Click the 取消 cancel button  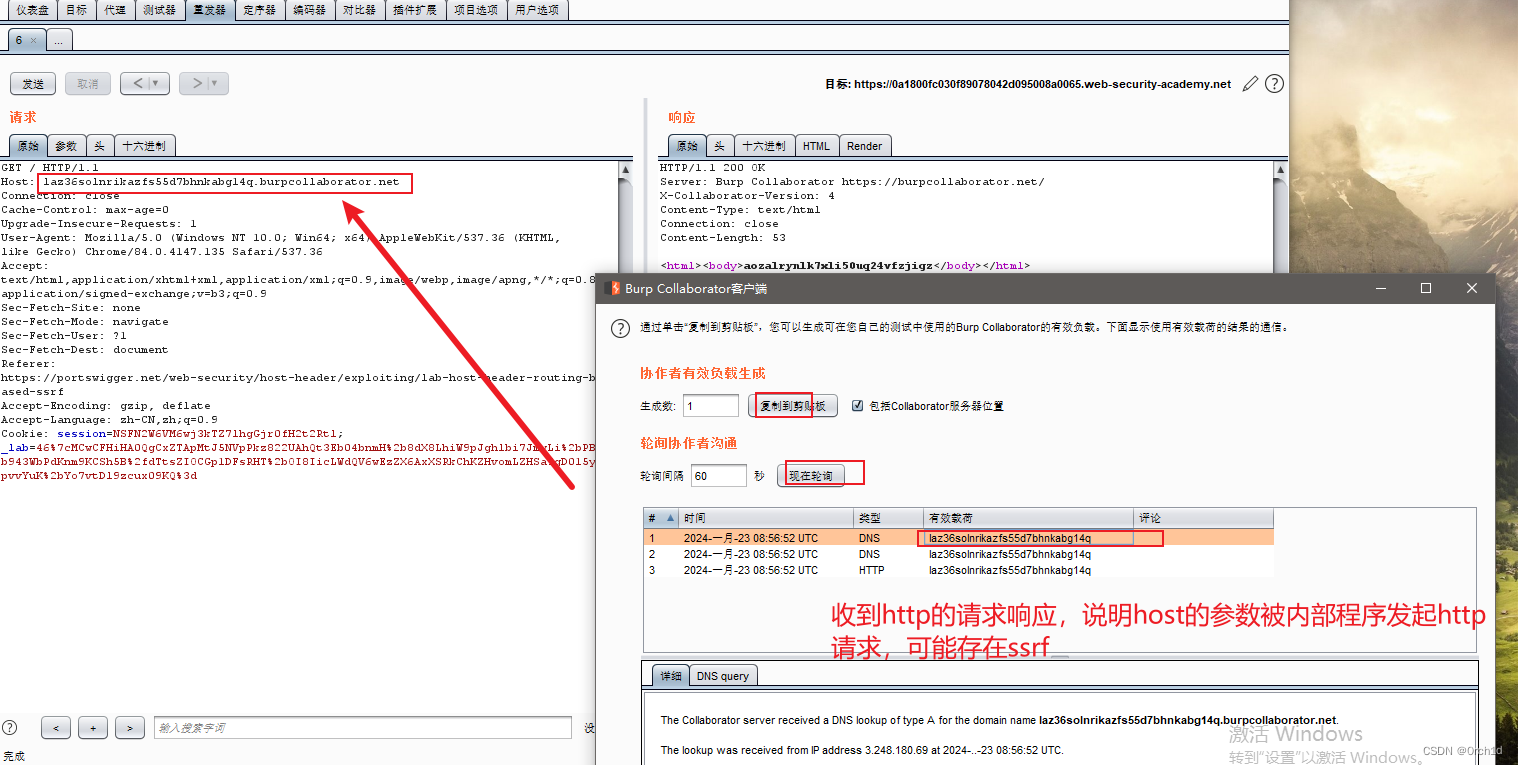(88, 84)
